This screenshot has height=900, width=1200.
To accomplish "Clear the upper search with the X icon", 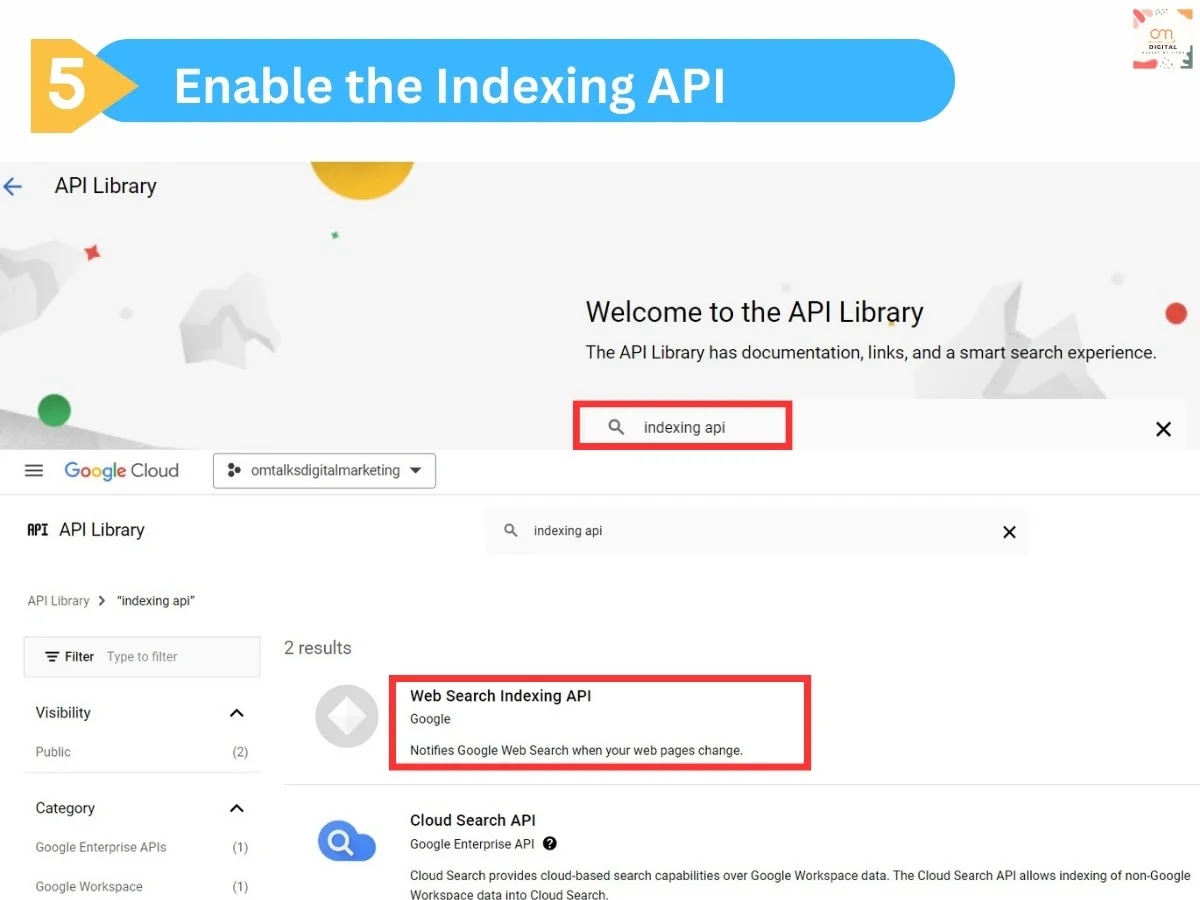I will click(1163, 429).
